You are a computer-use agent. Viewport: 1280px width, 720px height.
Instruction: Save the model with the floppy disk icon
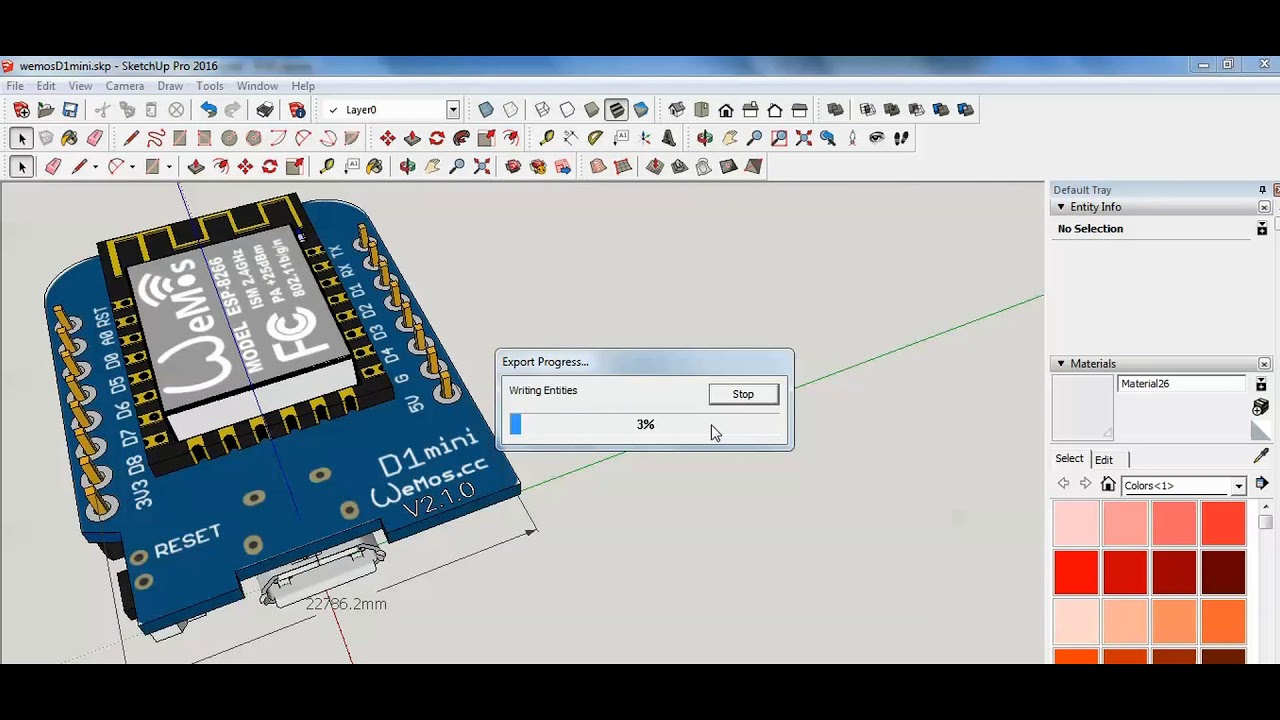(x=70, y=110)
